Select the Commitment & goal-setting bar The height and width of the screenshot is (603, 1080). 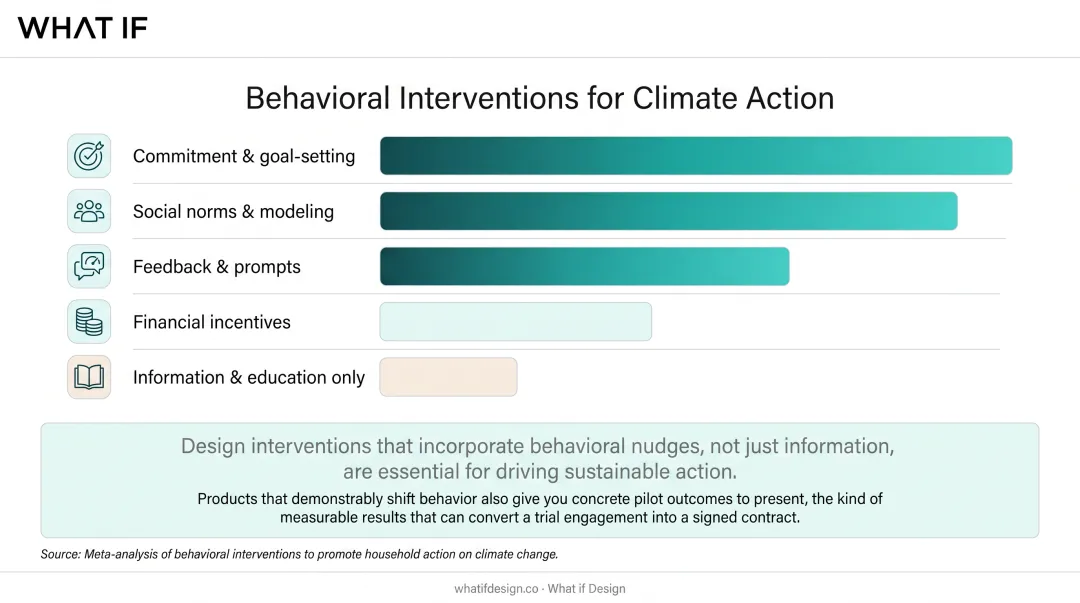tap(696, 156)
